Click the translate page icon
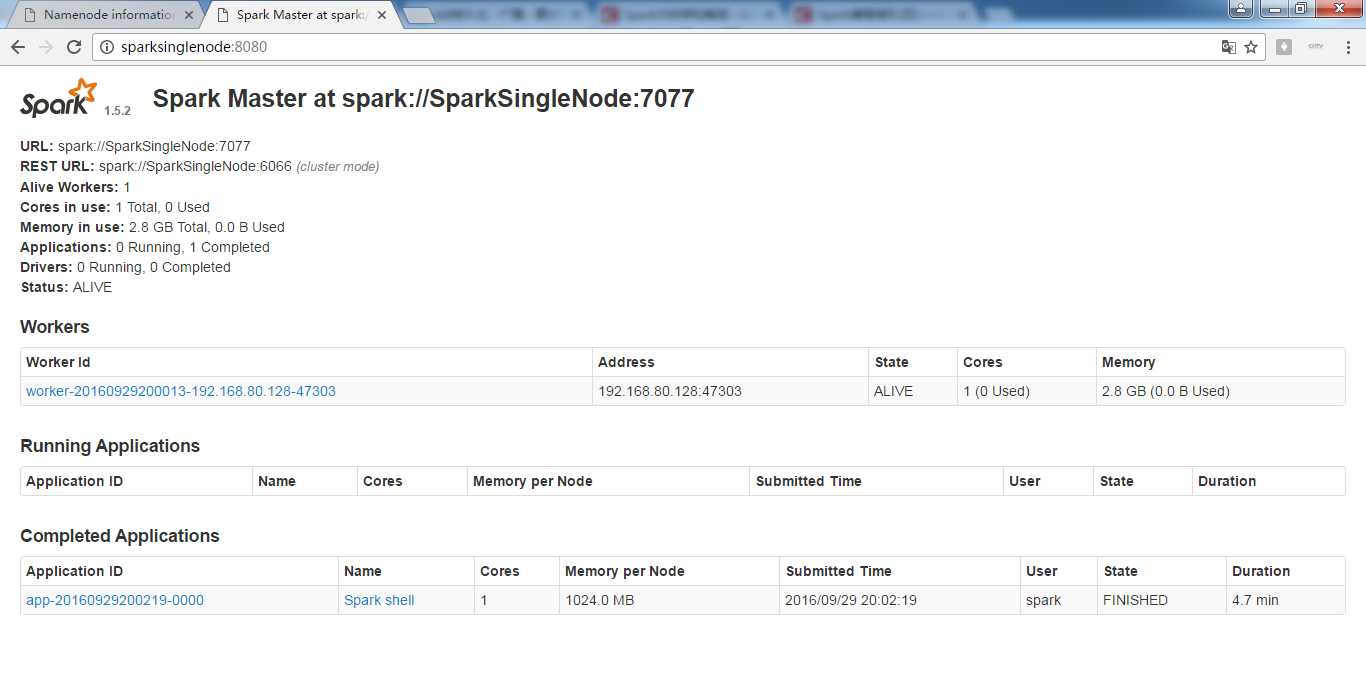Screen dimensions: 1366x674 pyautogui.click(x=1229, y=47)
